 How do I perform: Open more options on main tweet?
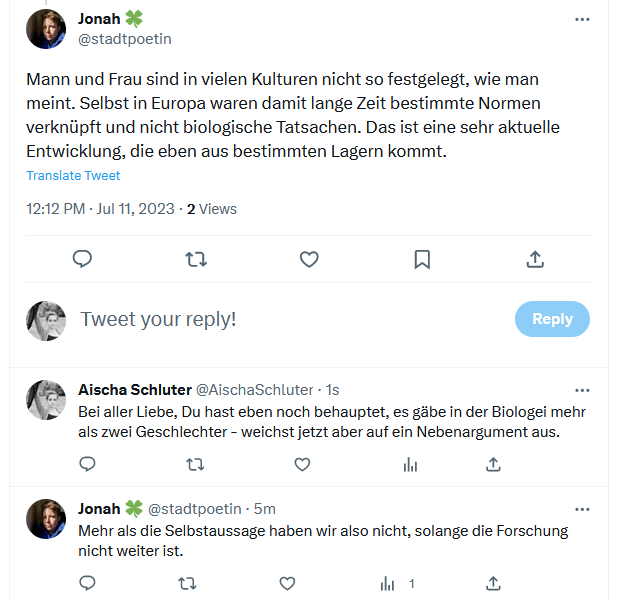(582, 19)
